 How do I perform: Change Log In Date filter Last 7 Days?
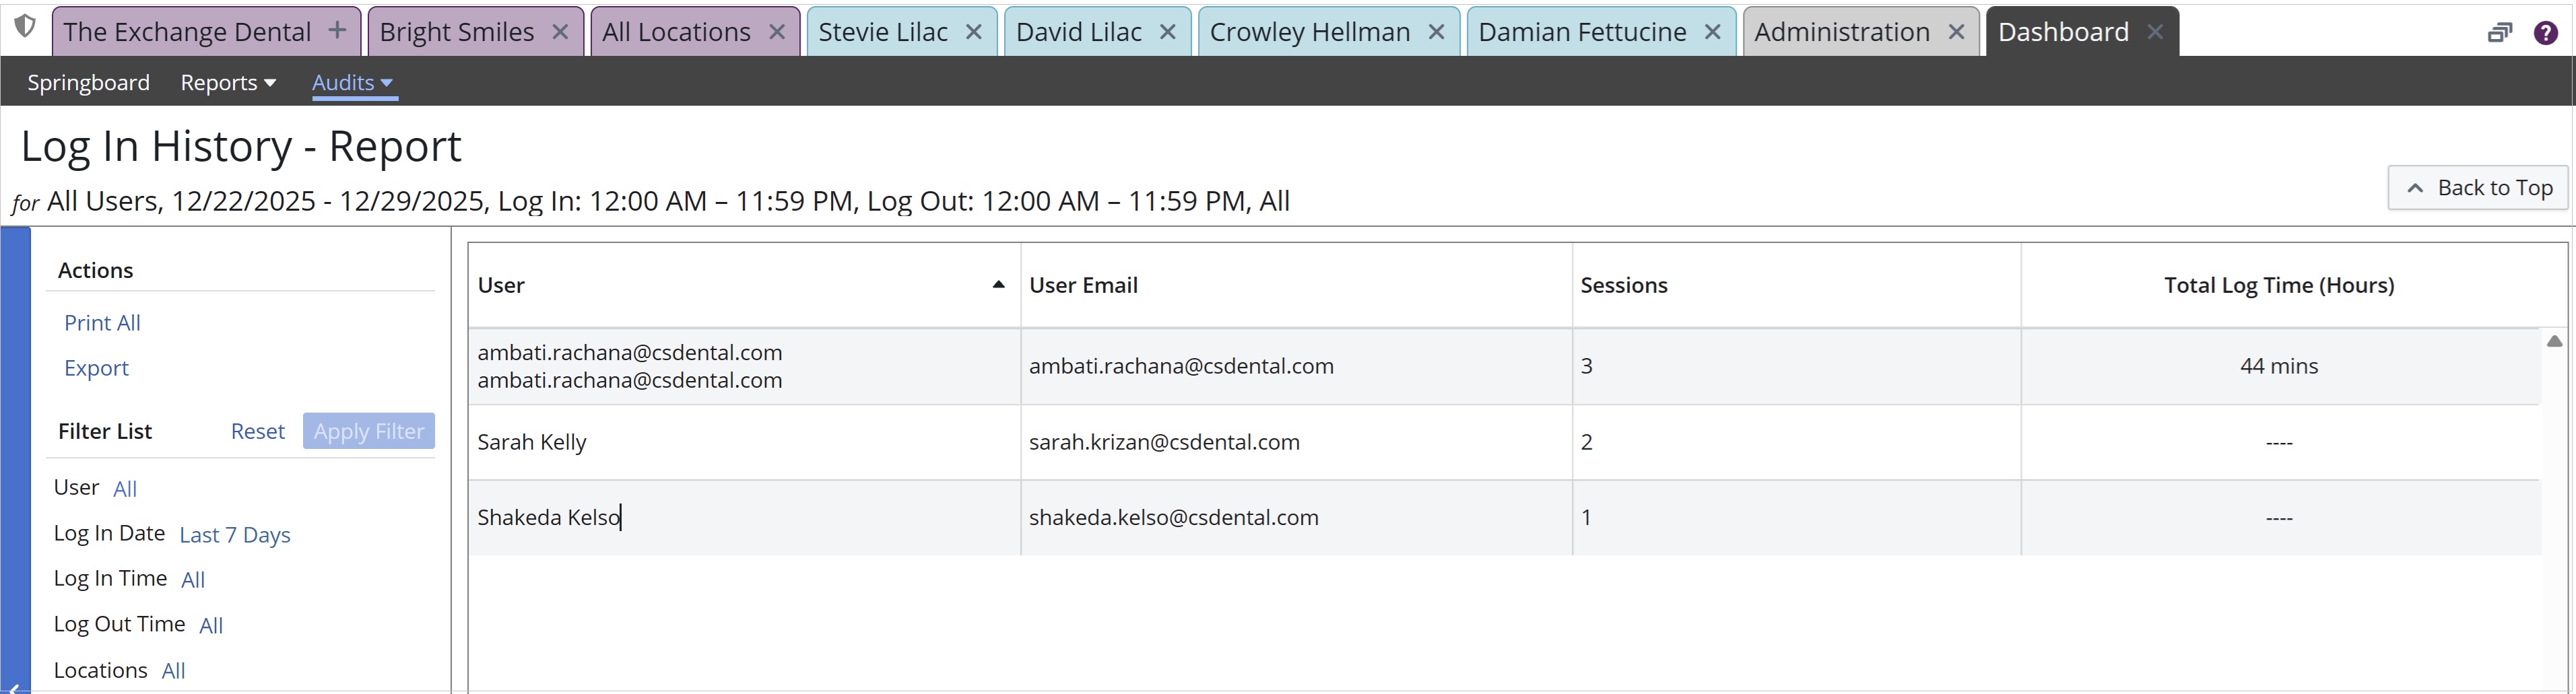(235, 535)
